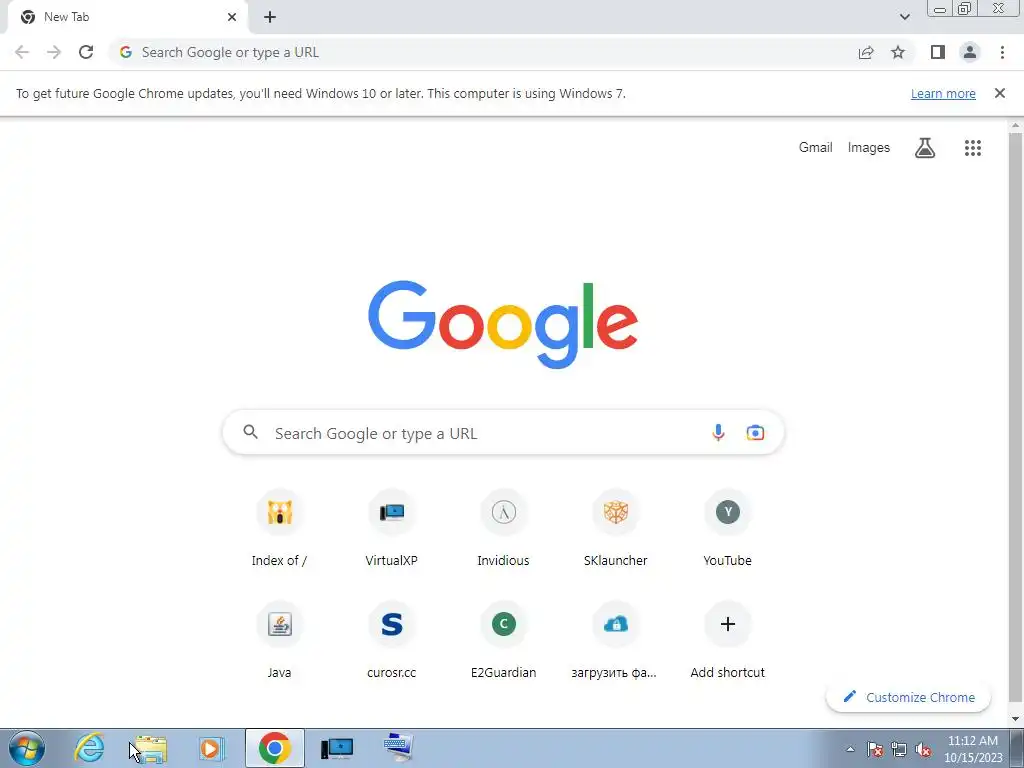Show hidden system tray icons
This screenshot has width=1024, height=768.
850,749
